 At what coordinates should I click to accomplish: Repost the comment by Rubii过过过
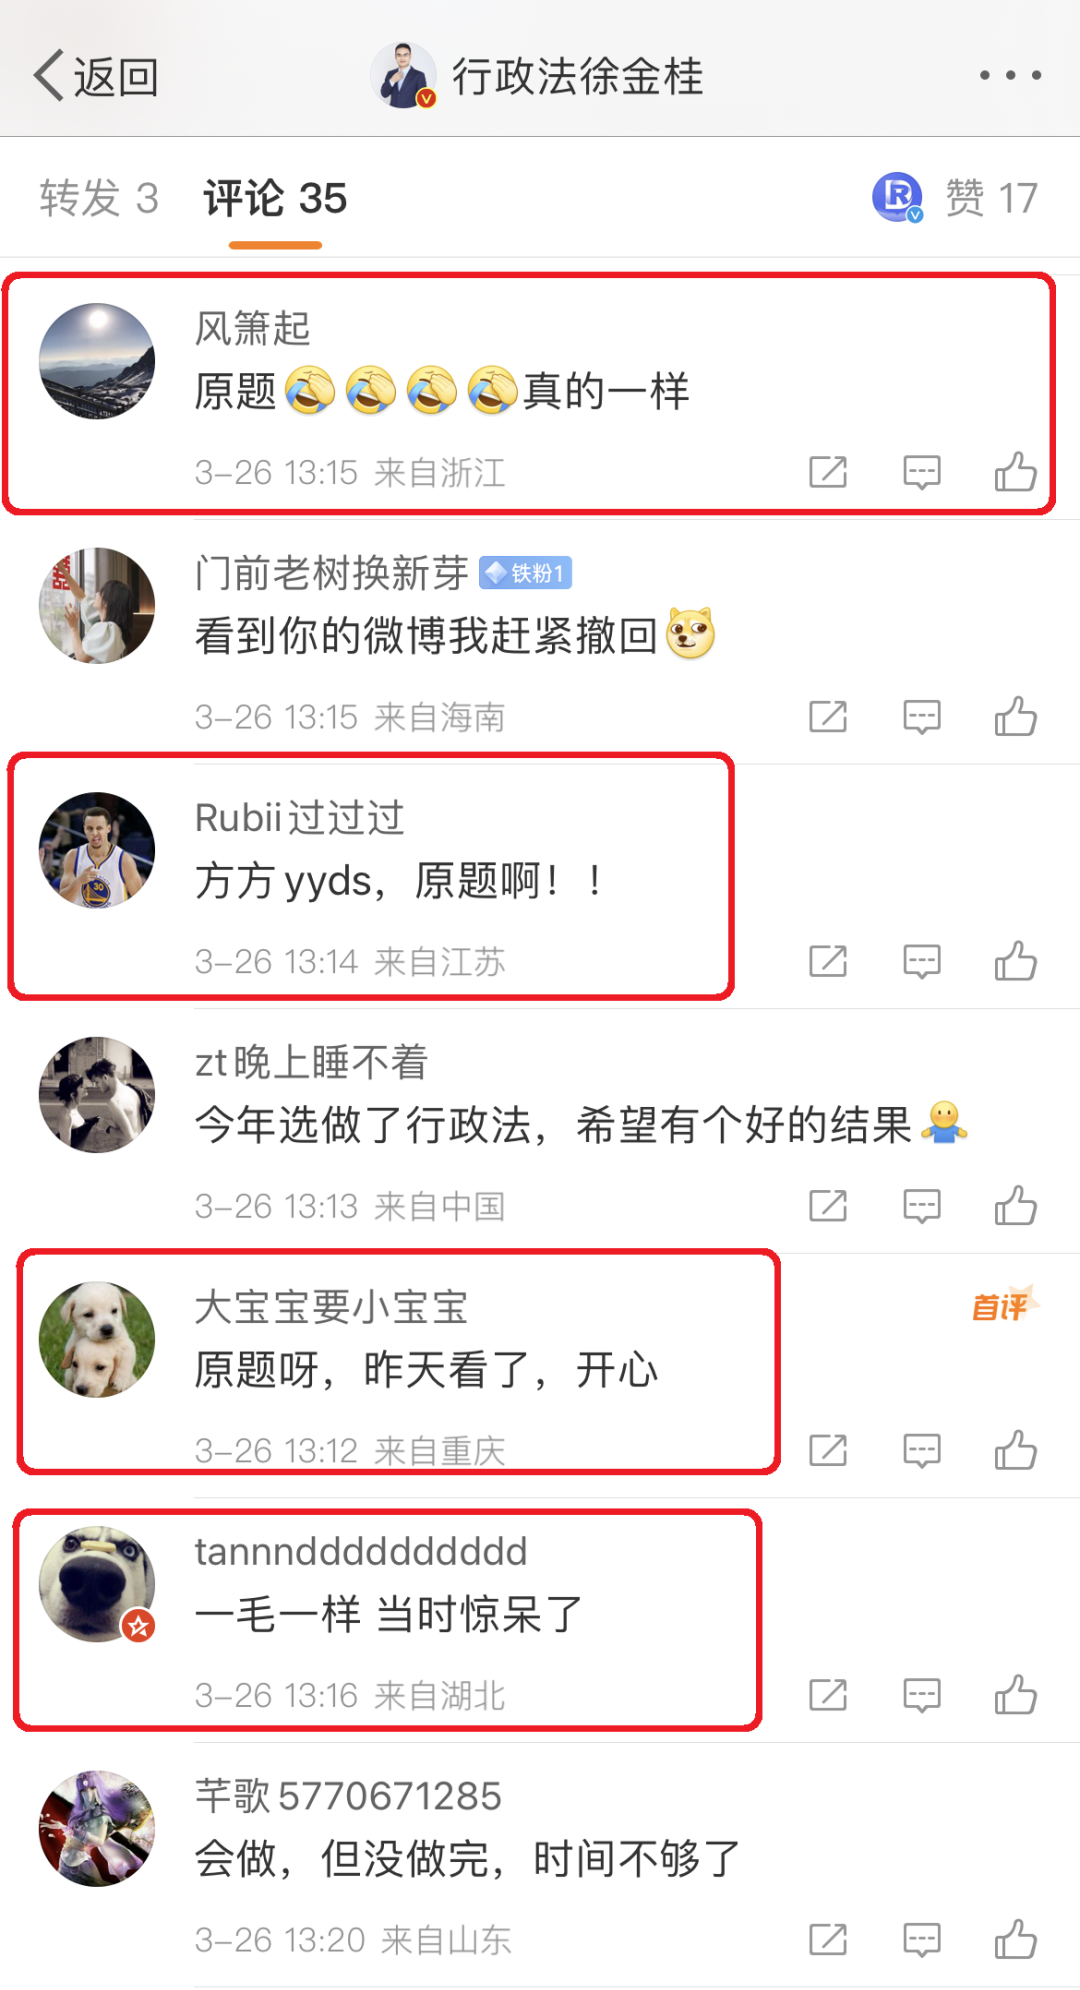[828, 962]
